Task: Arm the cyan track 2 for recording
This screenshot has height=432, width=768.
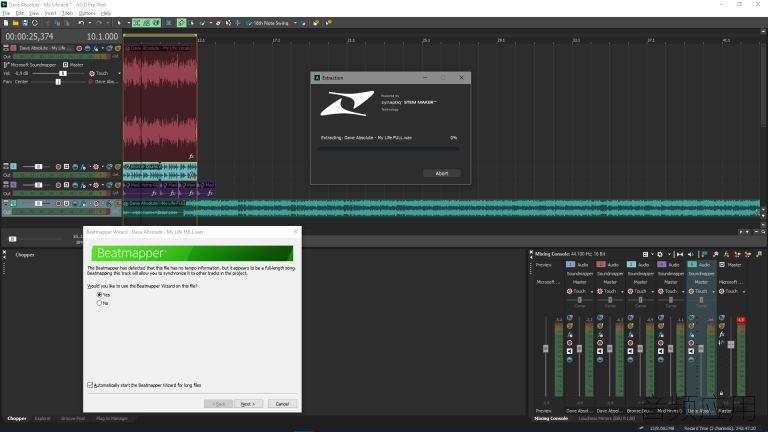Action: [58, 167]
